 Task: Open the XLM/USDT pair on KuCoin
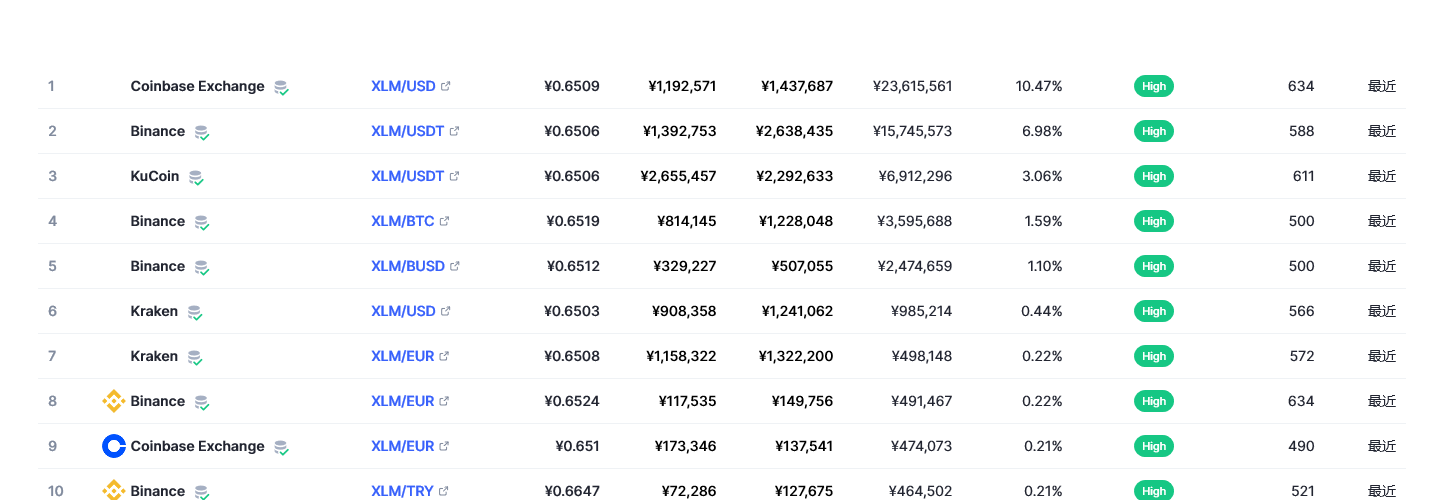407,176
